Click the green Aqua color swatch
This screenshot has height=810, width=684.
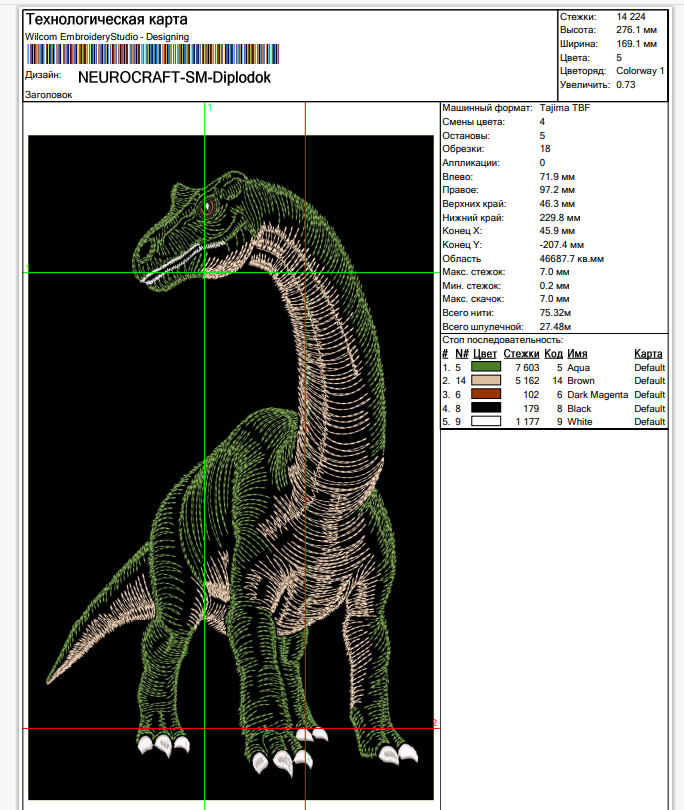(x=487, y=368)
